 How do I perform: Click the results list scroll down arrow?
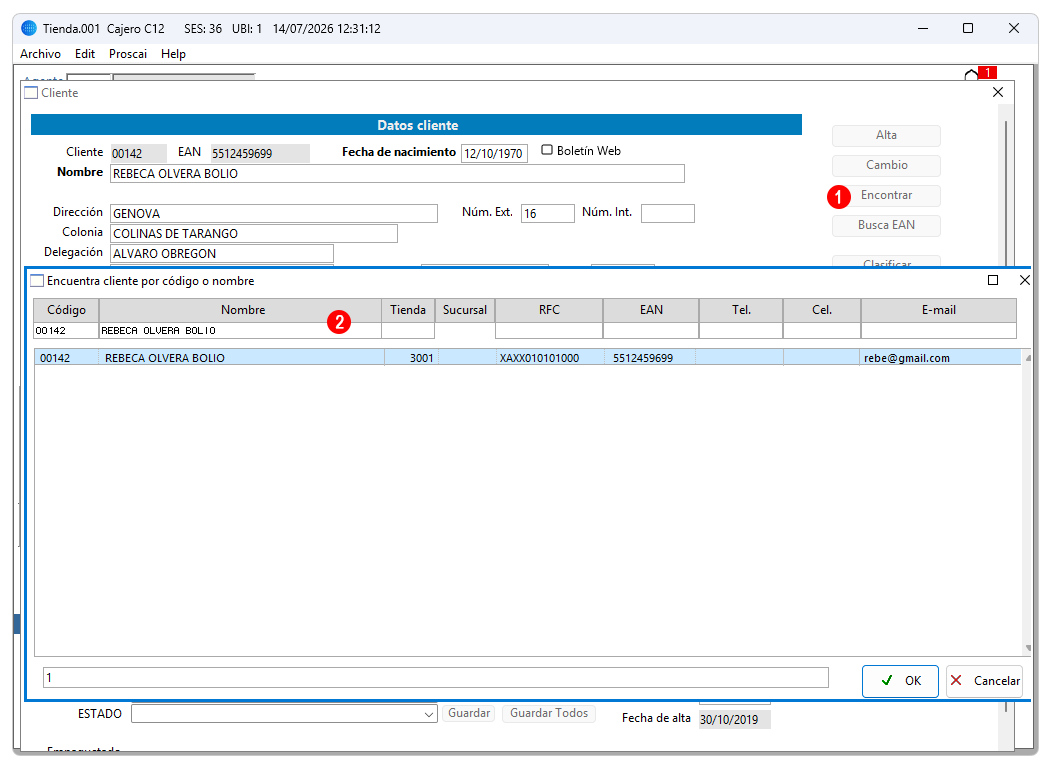click(1028, 648)
